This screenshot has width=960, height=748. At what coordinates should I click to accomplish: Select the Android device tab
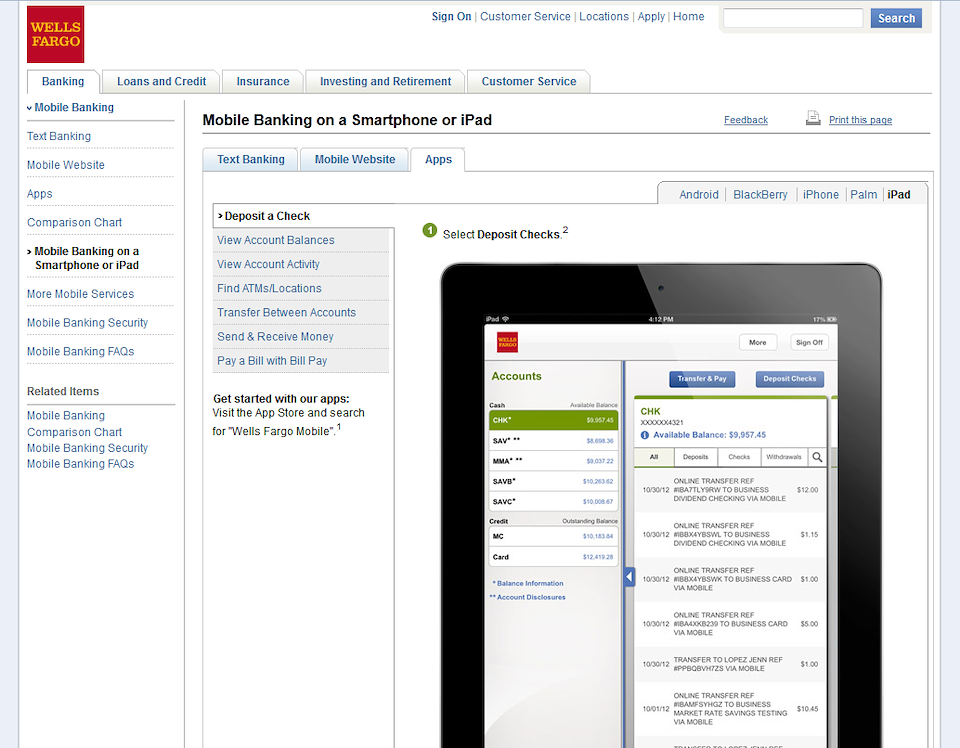pos(699,195)
